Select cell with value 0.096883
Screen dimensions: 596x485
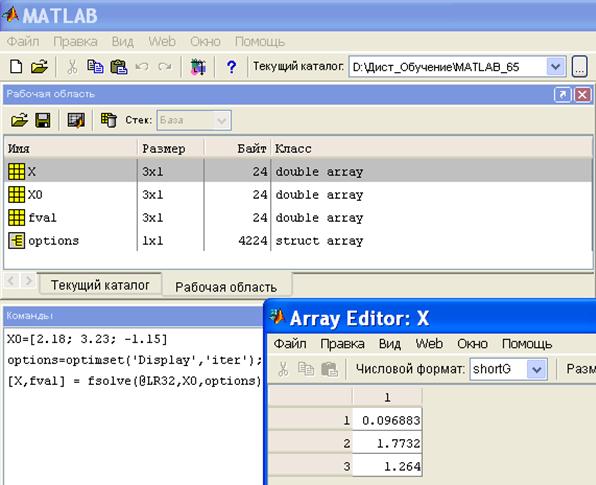pyautogui.click(x=387, y=420)
